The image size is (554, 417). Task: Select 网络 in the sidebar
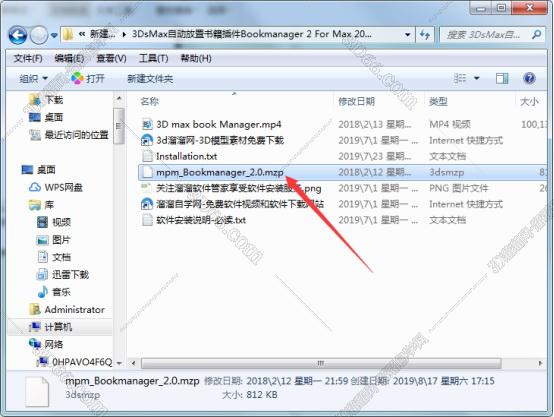(x=54, y=344)
